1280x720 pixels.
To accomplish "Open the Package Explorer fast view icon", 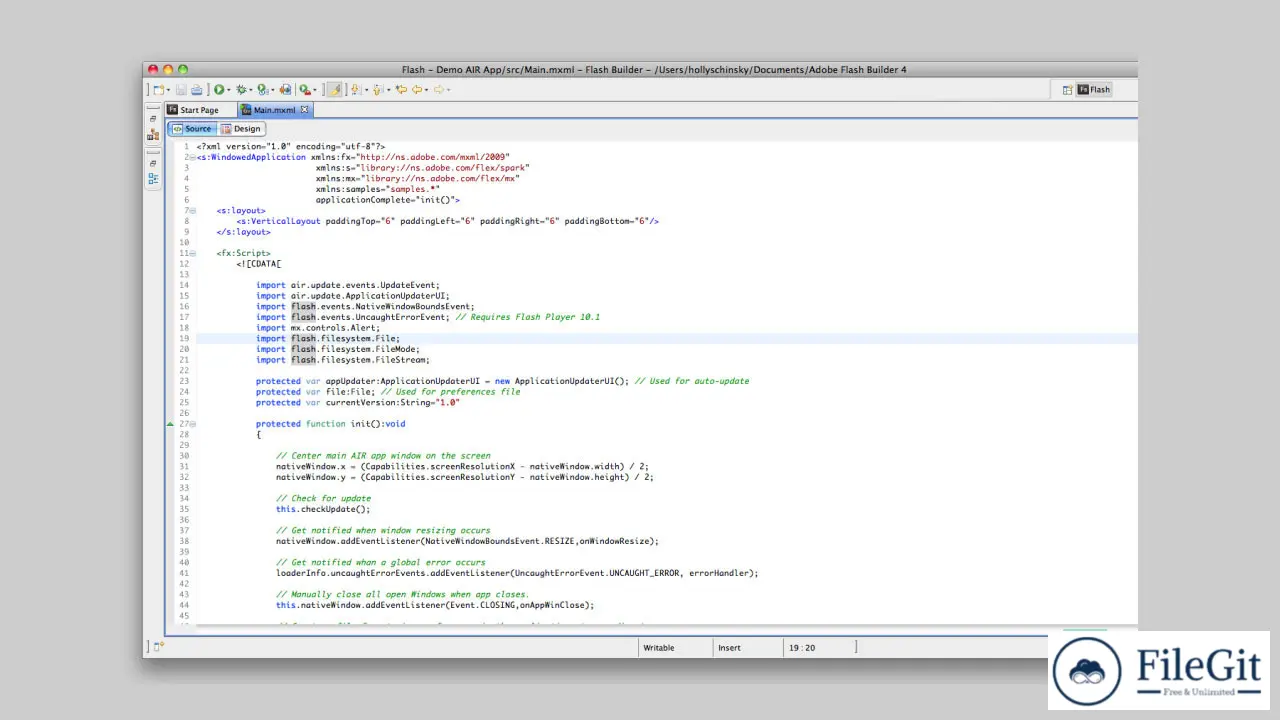I will 153,135.
